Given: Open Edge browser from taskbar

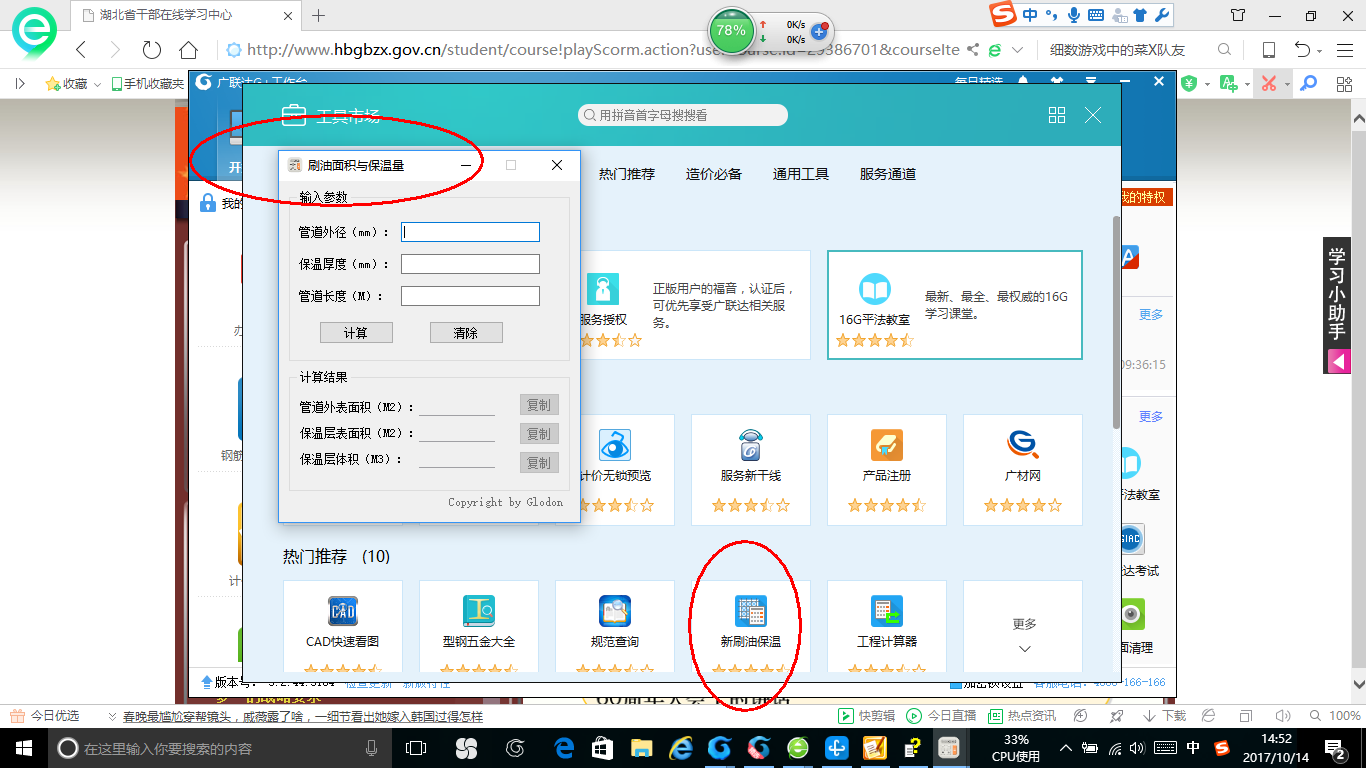Looking at the screenshot, I should pyautogui.click(x=565, y=748).
